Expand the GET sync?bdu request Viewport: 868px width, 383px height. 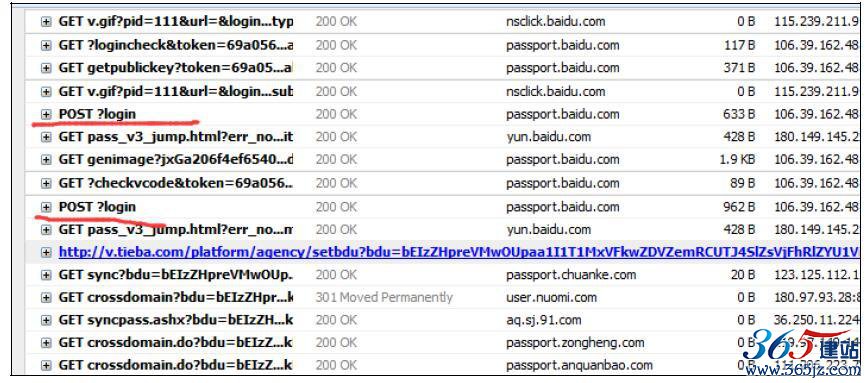[x=46, y=275]
